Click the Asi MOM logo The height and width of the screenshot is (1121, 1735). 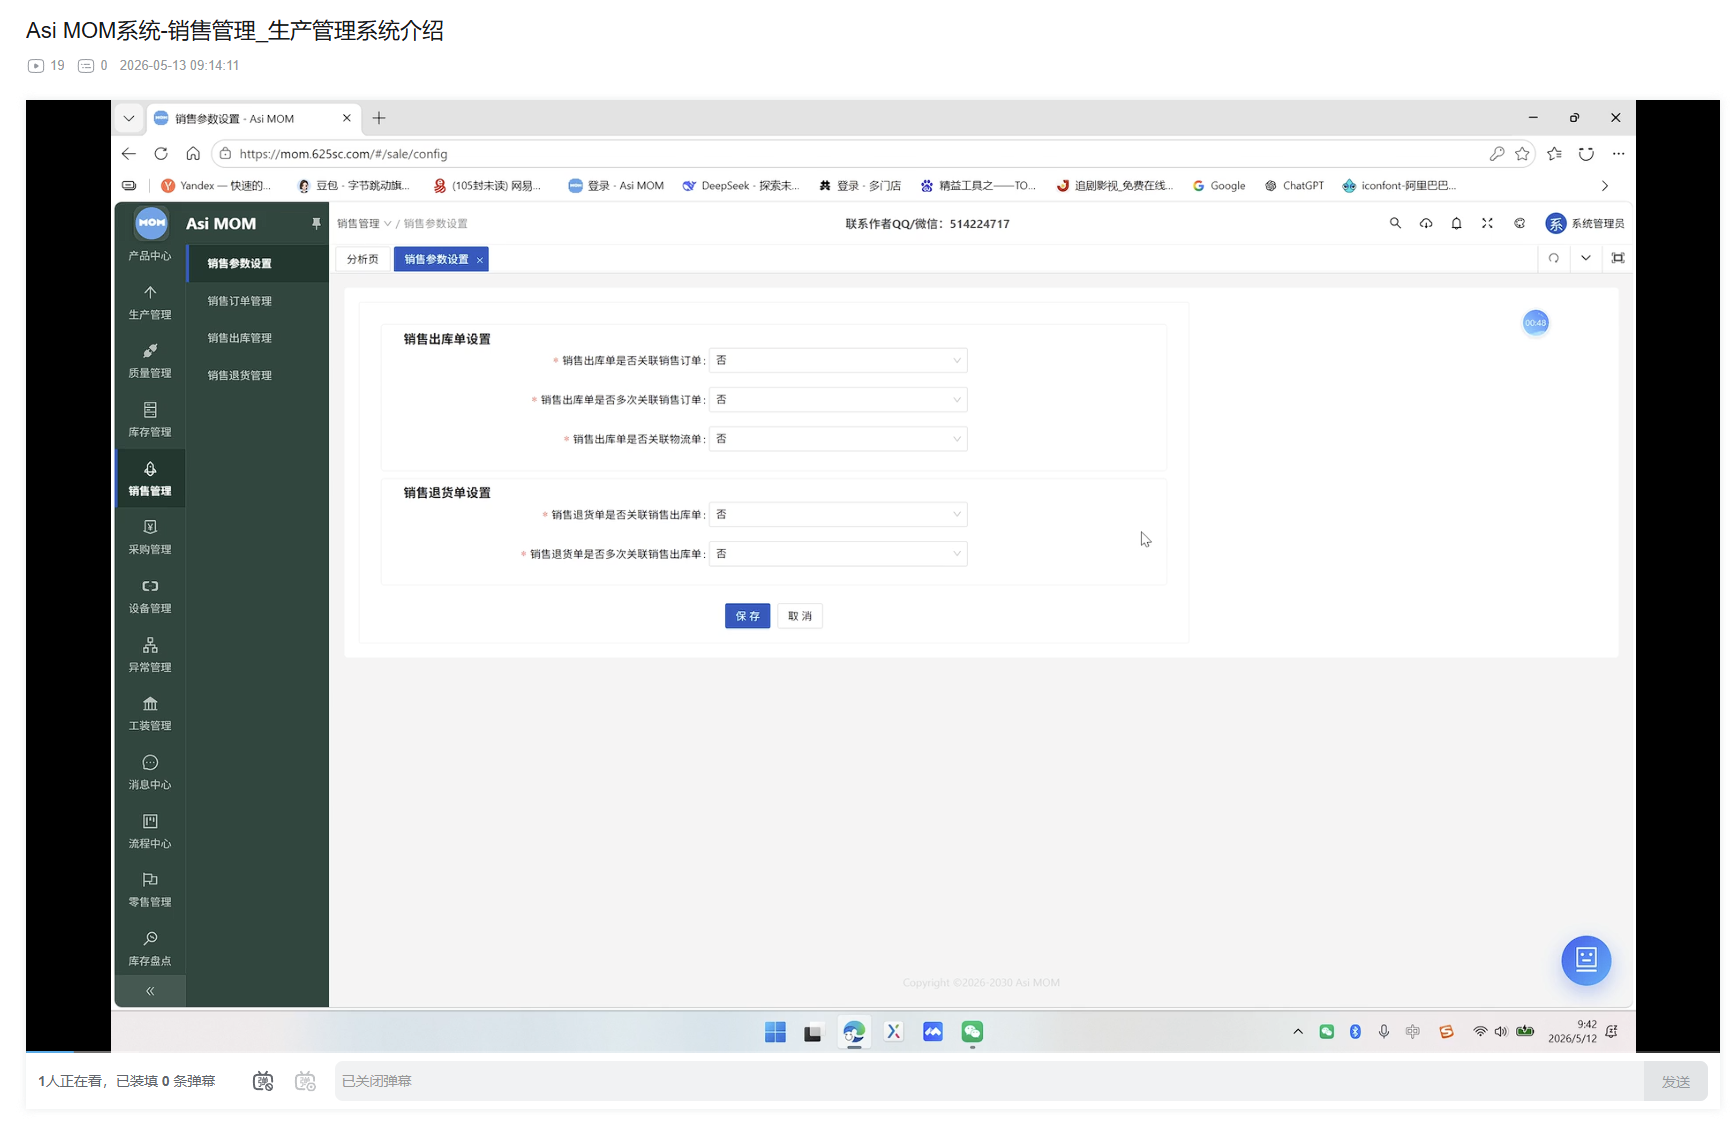tap(151, 223)
